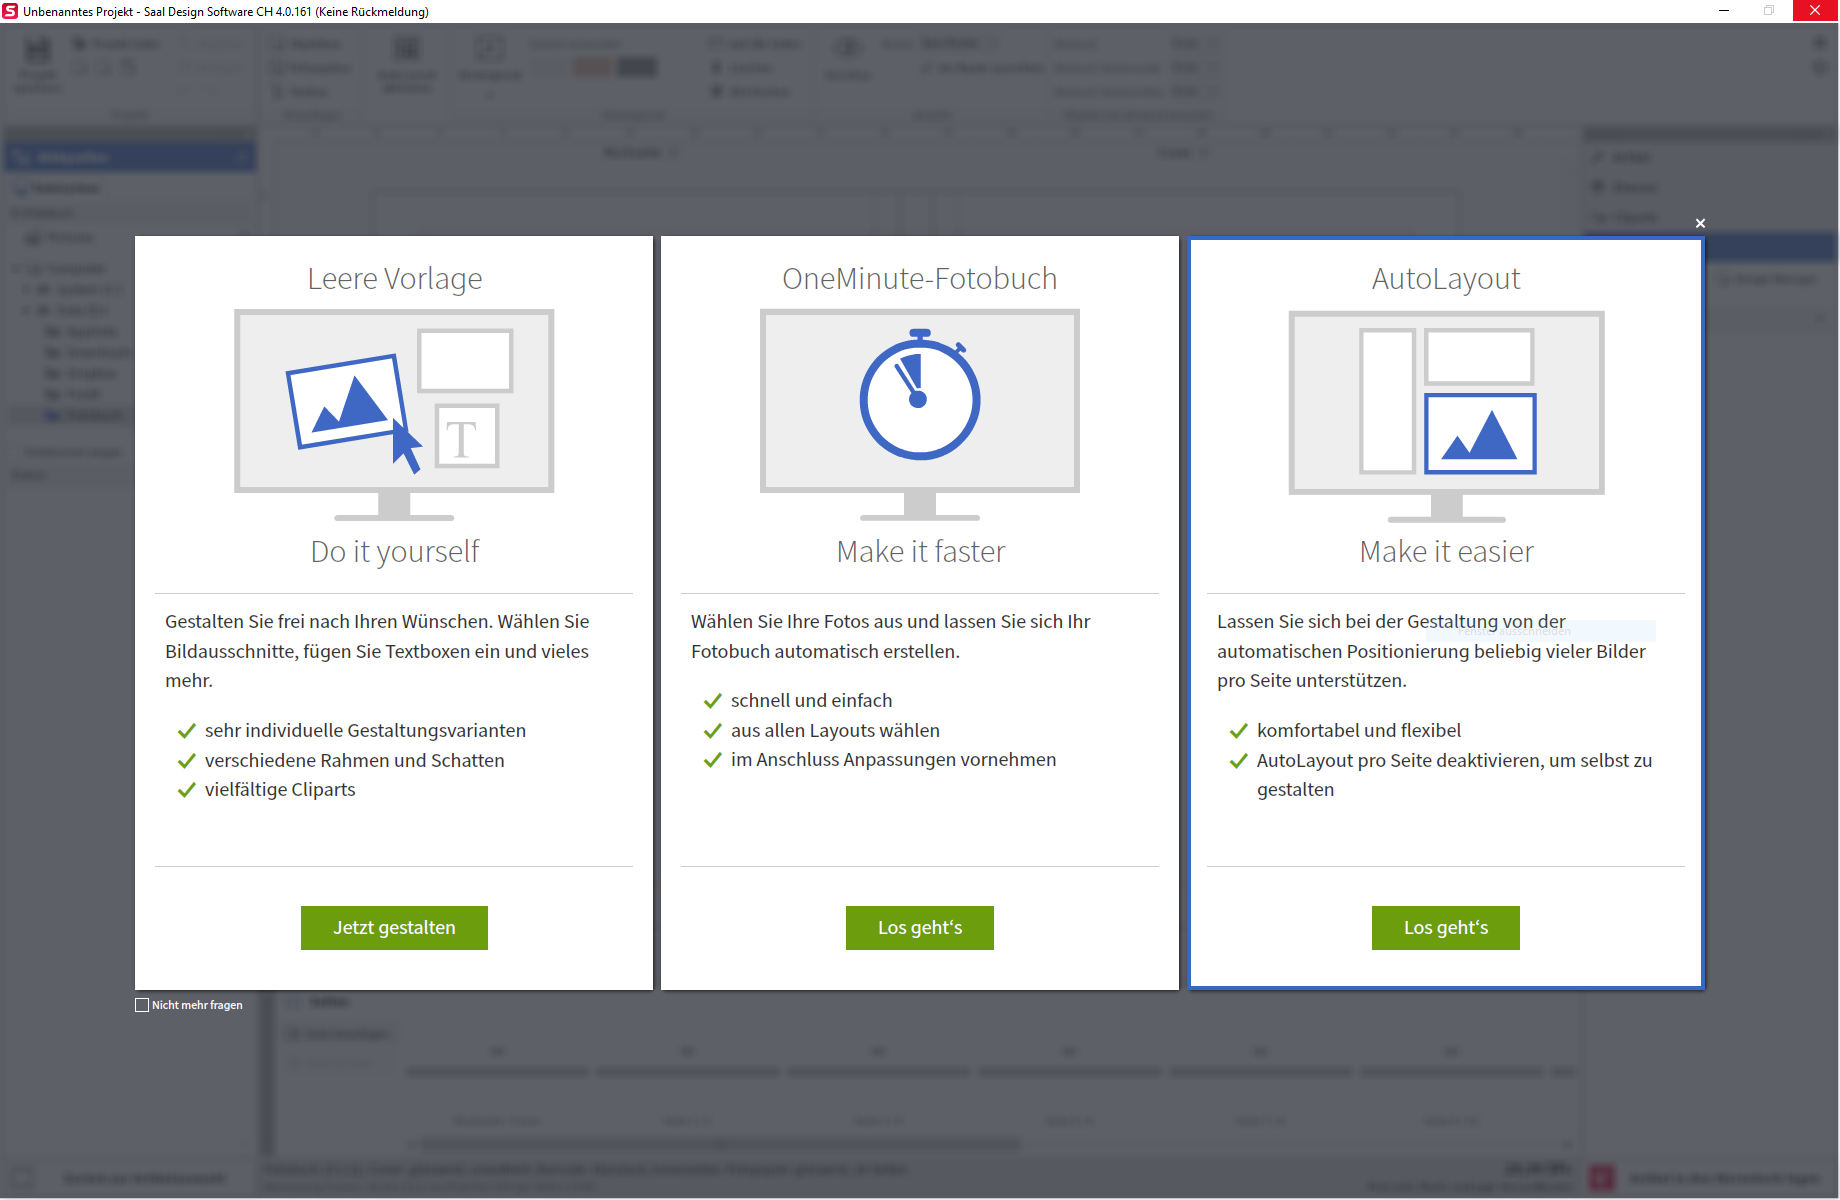1840x1200 pixels.
Task: Click the text verschiedene Rahmen und Schatten
Action: coord(354,761)
